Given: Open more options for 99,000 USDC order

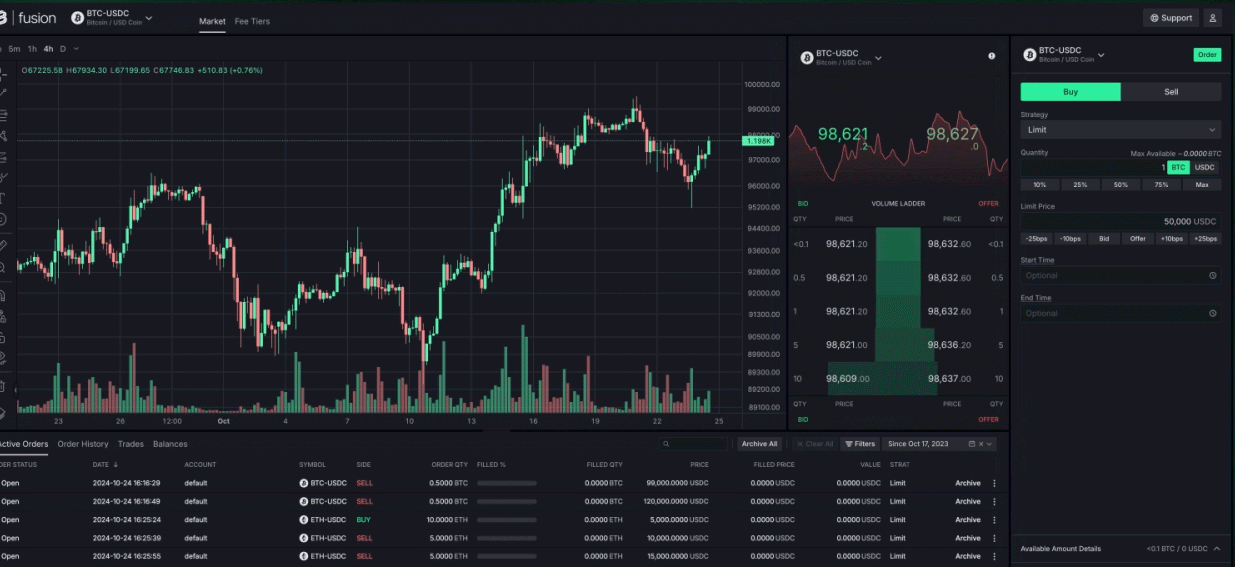Looking at the screenshot, I should click(994, 483).
